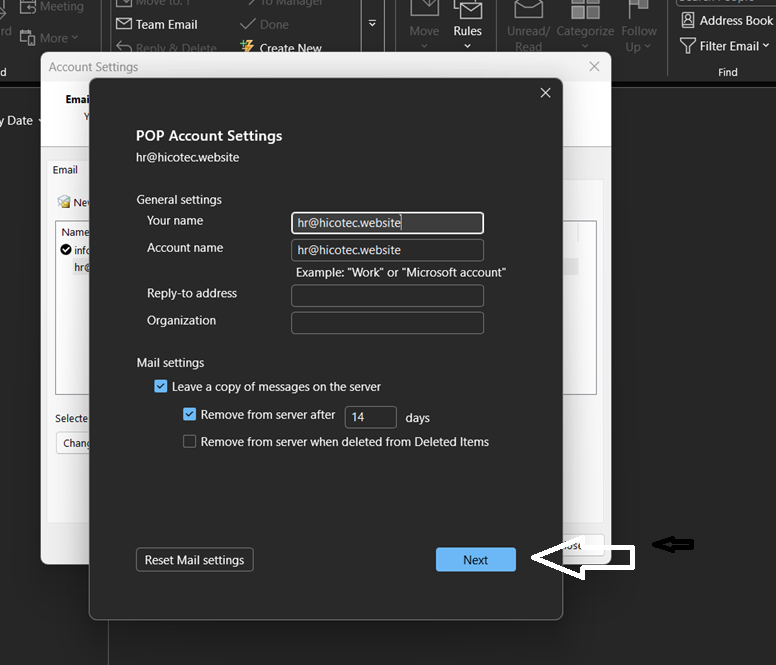Select the hr@ account row in list

pos(82,267)
